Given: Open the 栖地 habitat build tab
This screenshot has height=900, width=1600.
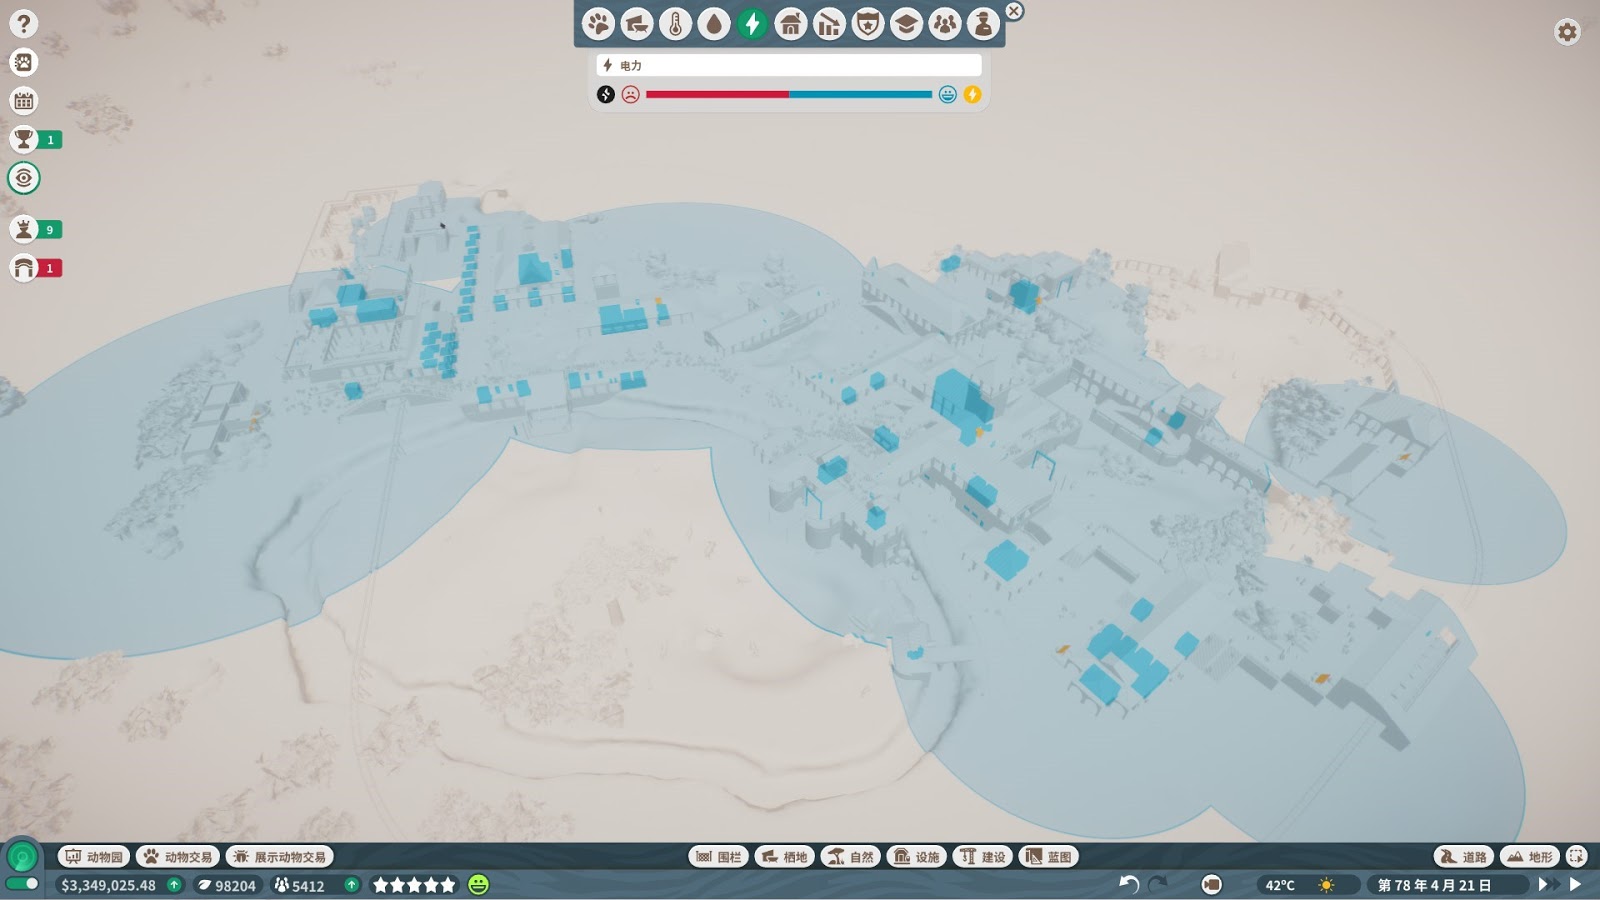Looking at the screenshot, I should 784,857.
